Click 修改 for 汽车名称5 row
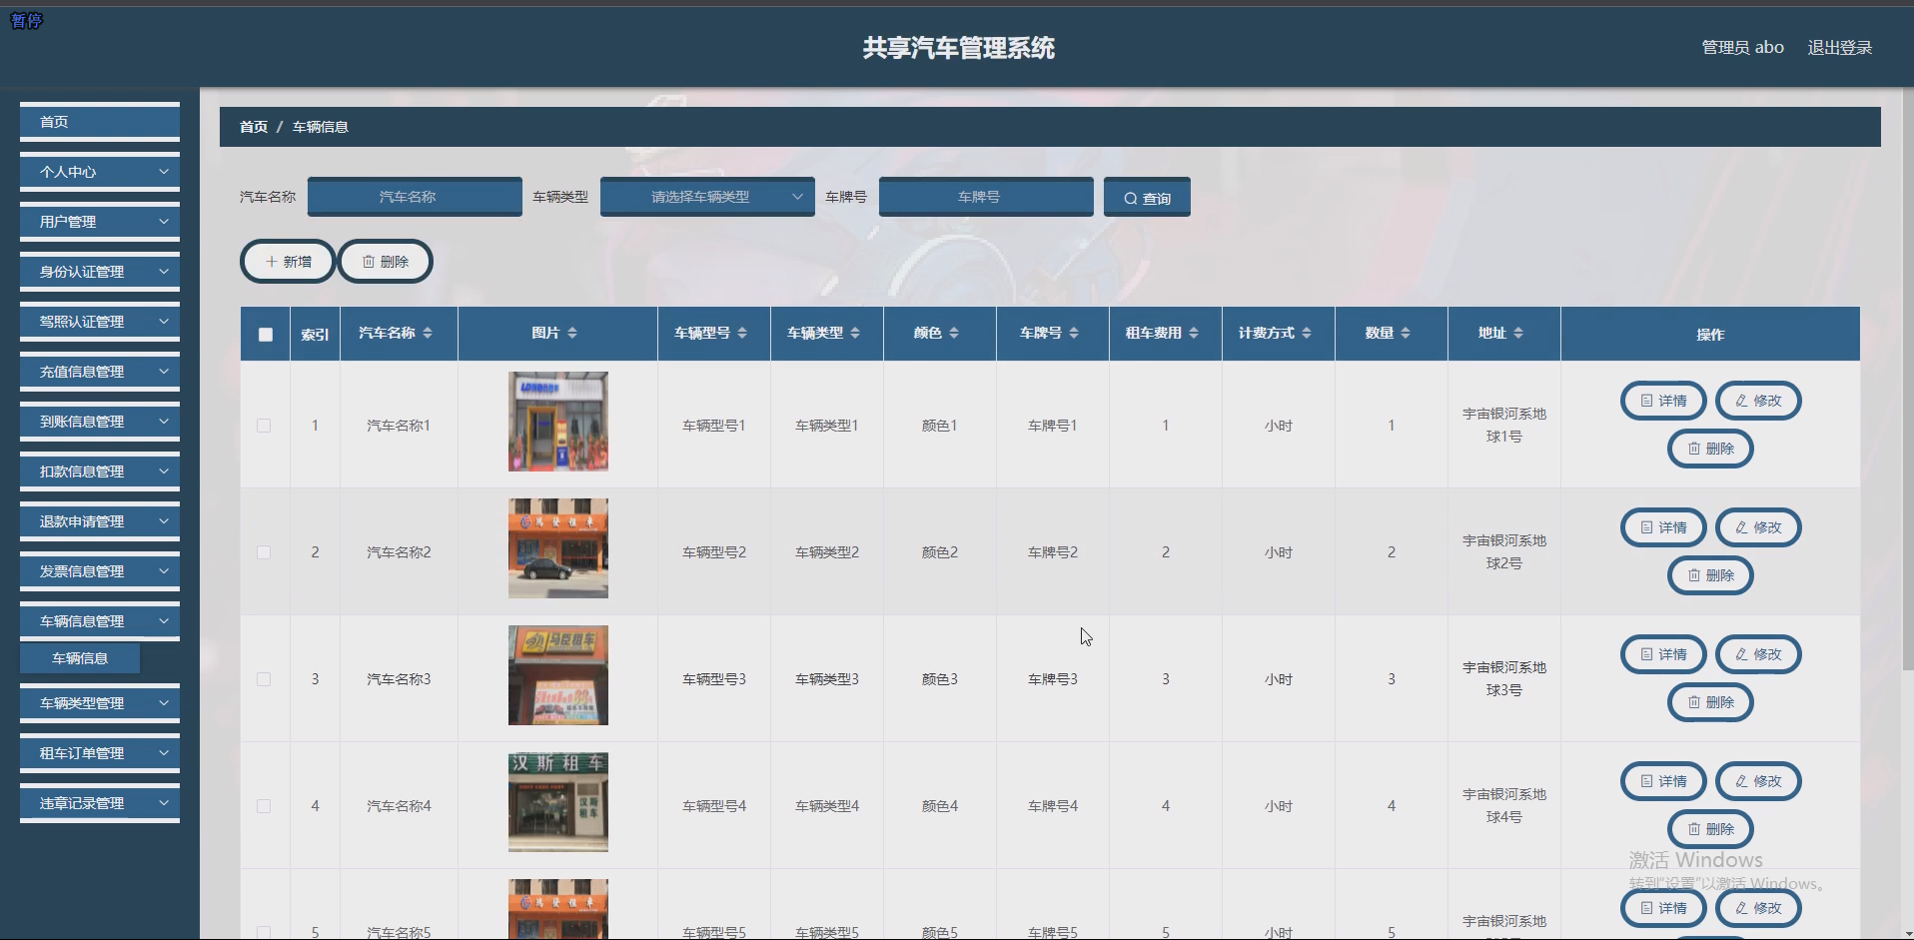1914x940 pixels. tap(1758, 909)
